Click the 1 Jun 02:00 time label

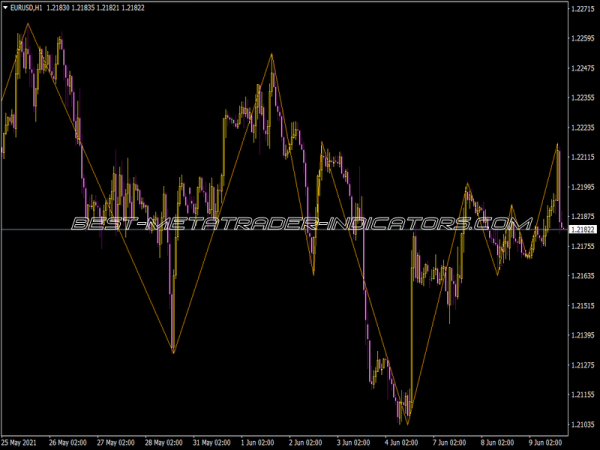258,441
